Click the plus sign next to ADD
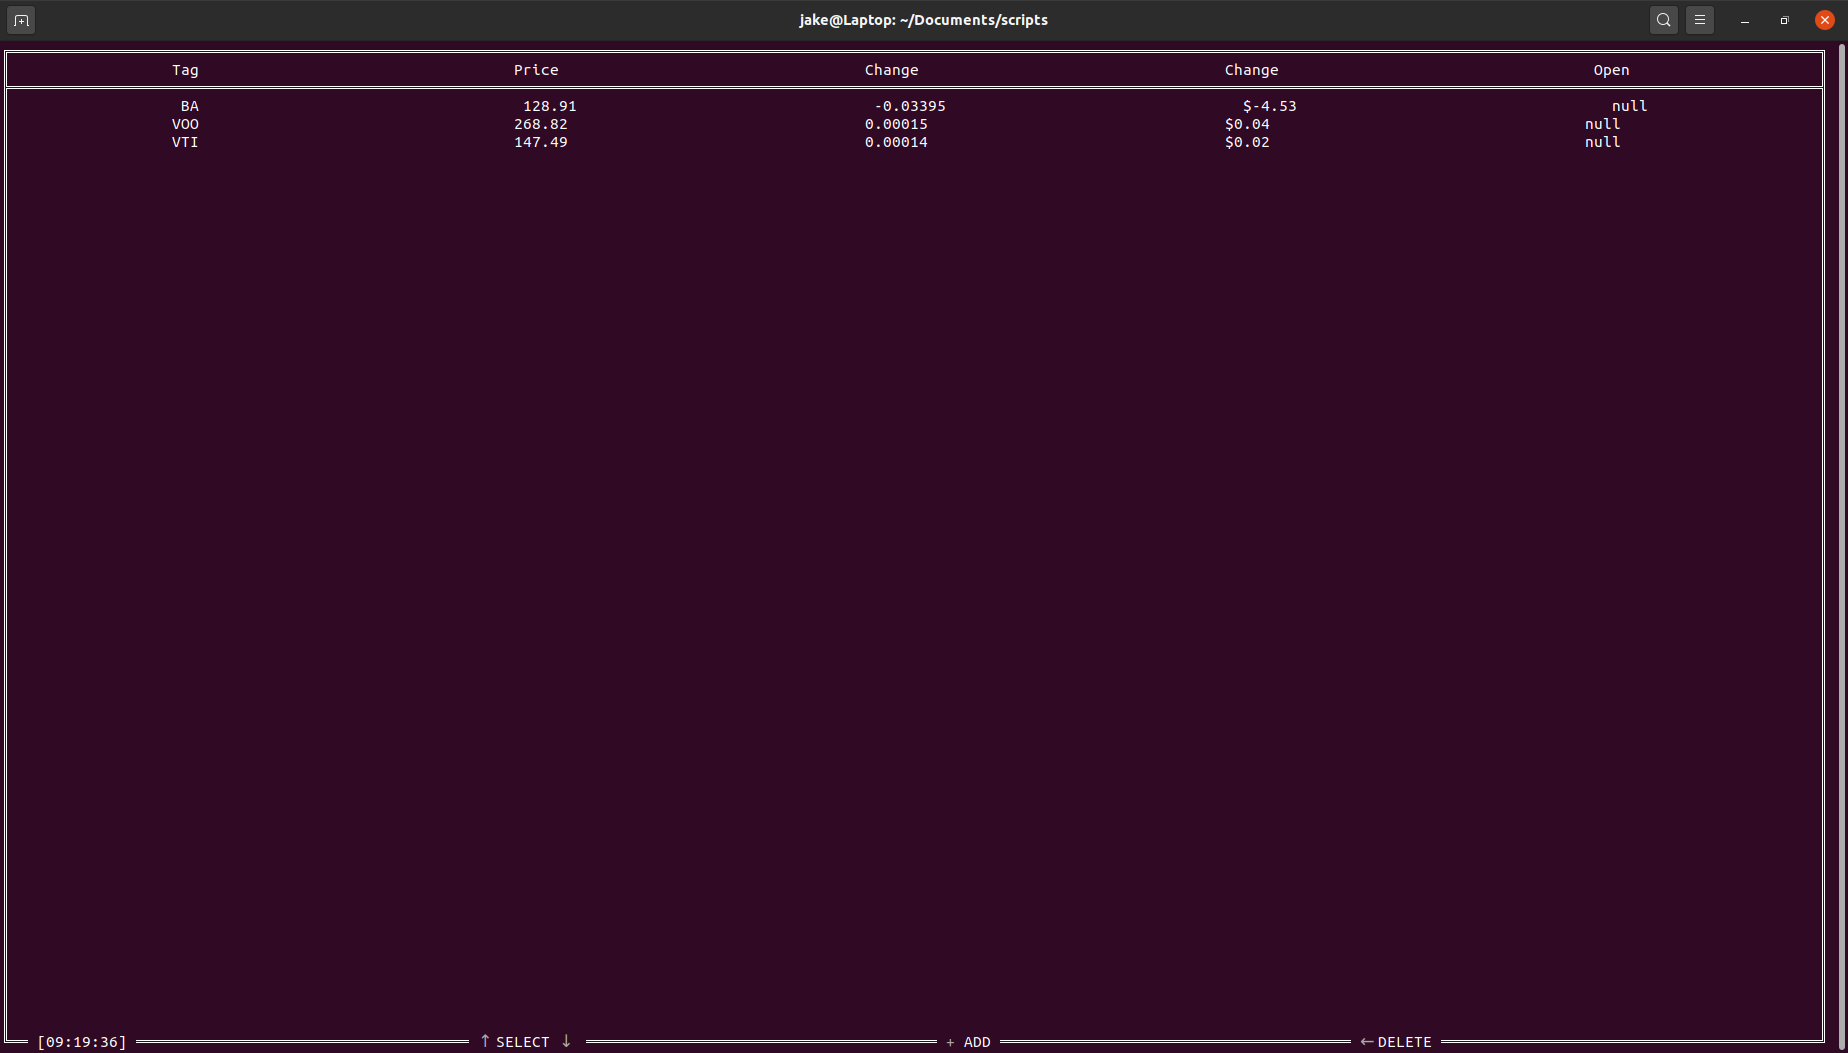Screen dimensions: 1848x1053 pos(950,1042)
